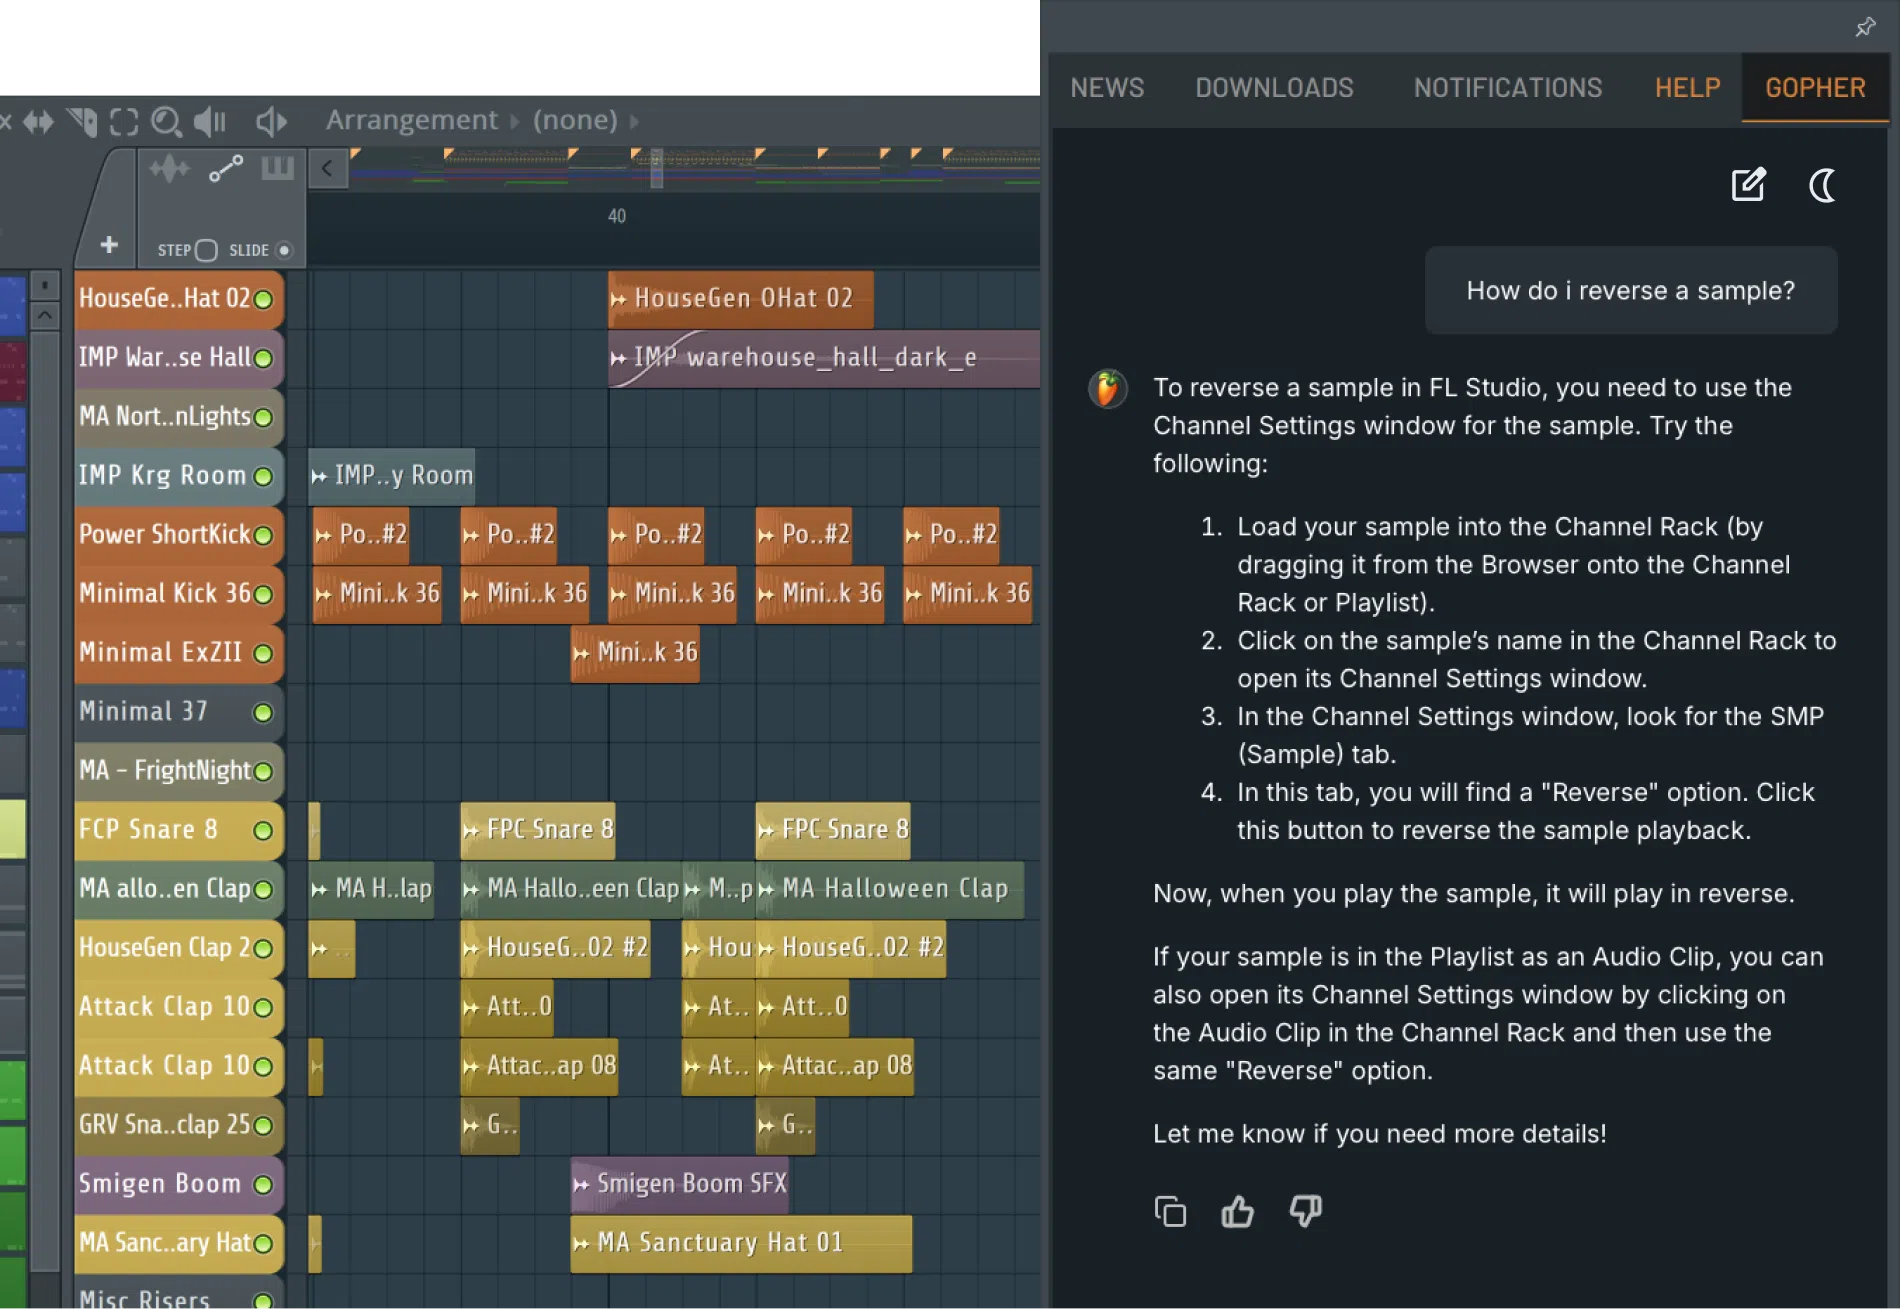Enable the STEP checkbox
Viewport: 1900px width, 1309px height.
click(206, 250)
